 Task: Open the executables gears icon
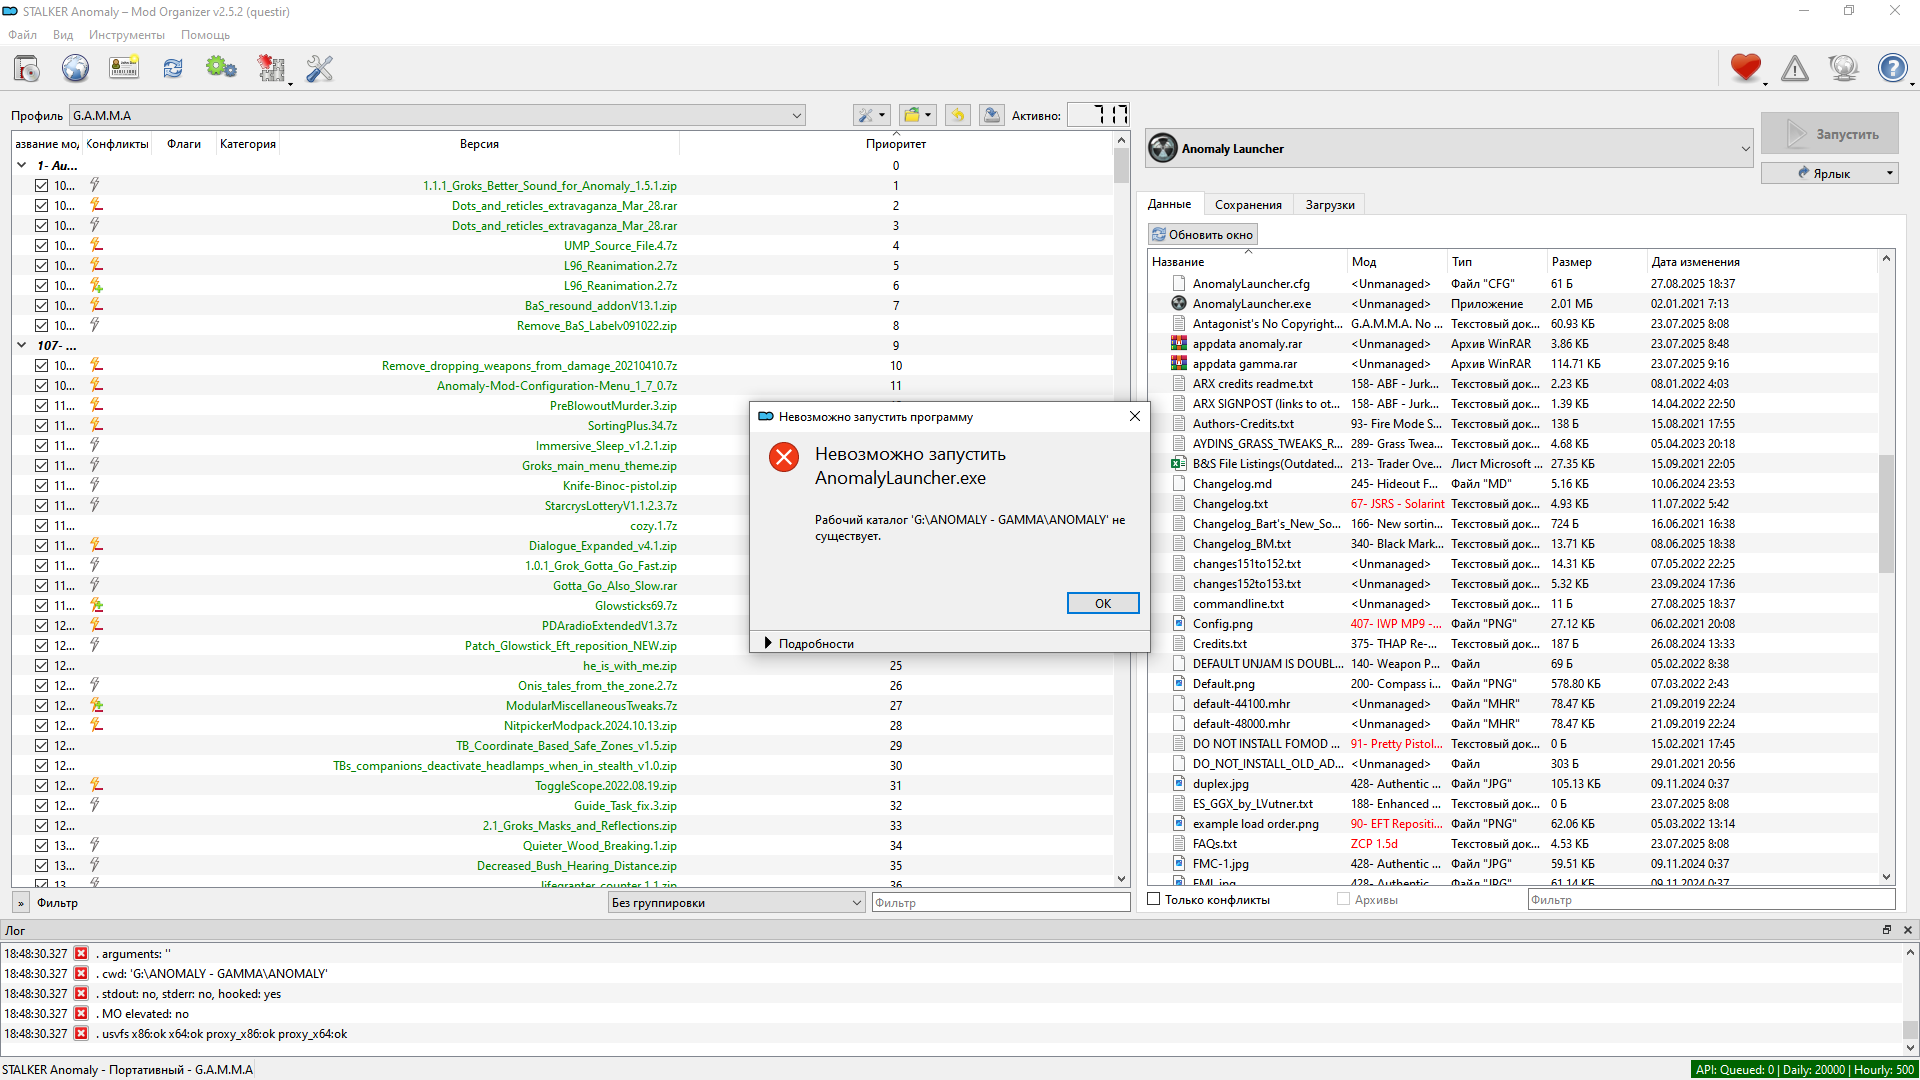coord(221,69)
